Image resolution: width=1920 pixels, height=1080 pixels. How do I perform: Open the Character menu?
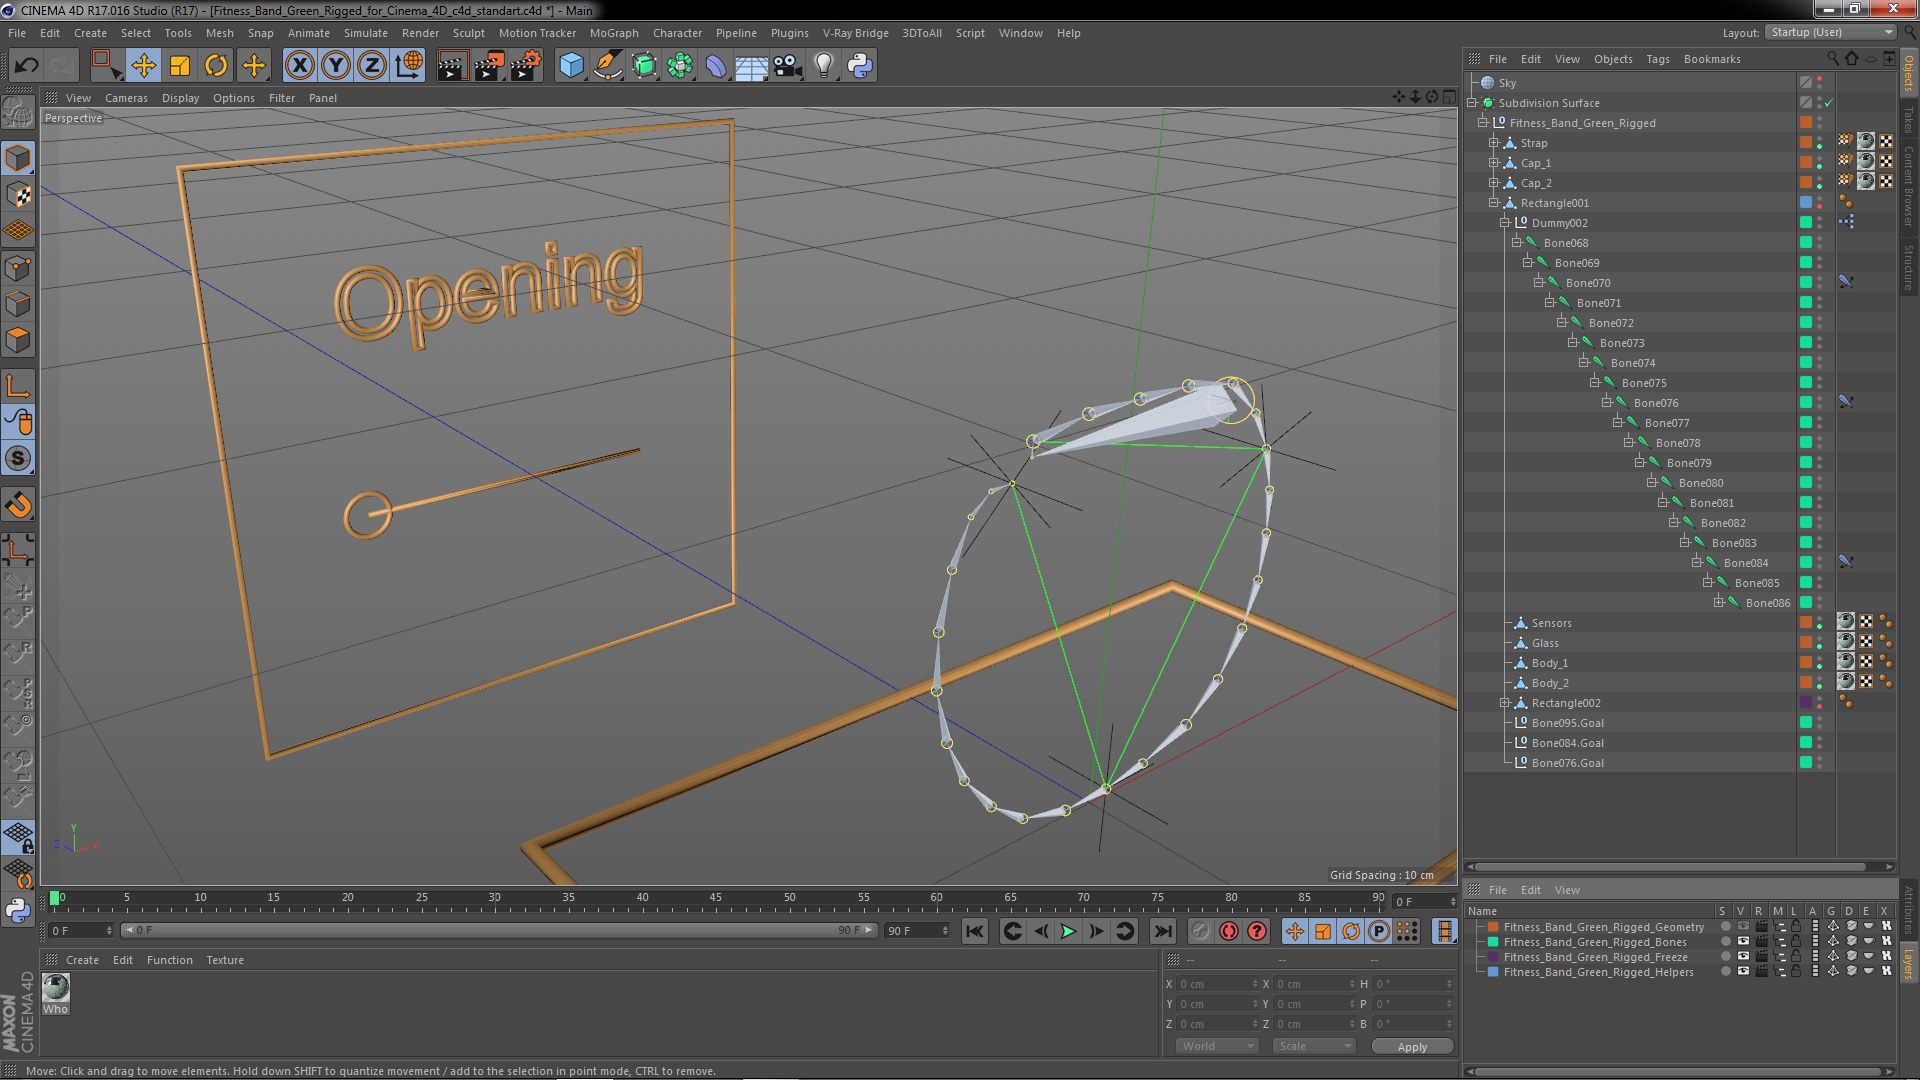[677, 33]
